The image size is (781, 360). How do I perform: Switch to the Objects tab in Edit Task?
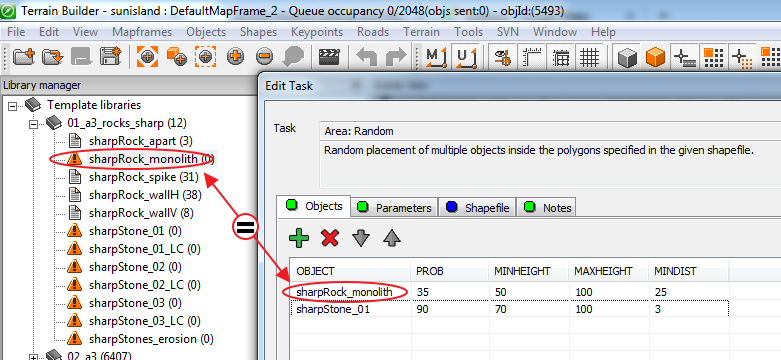[x=314, y=206]
